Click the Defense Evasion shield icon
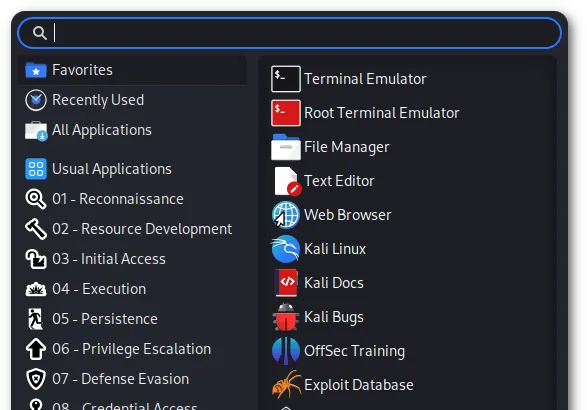The image size is (587, 410). click(x=36, y=379)
